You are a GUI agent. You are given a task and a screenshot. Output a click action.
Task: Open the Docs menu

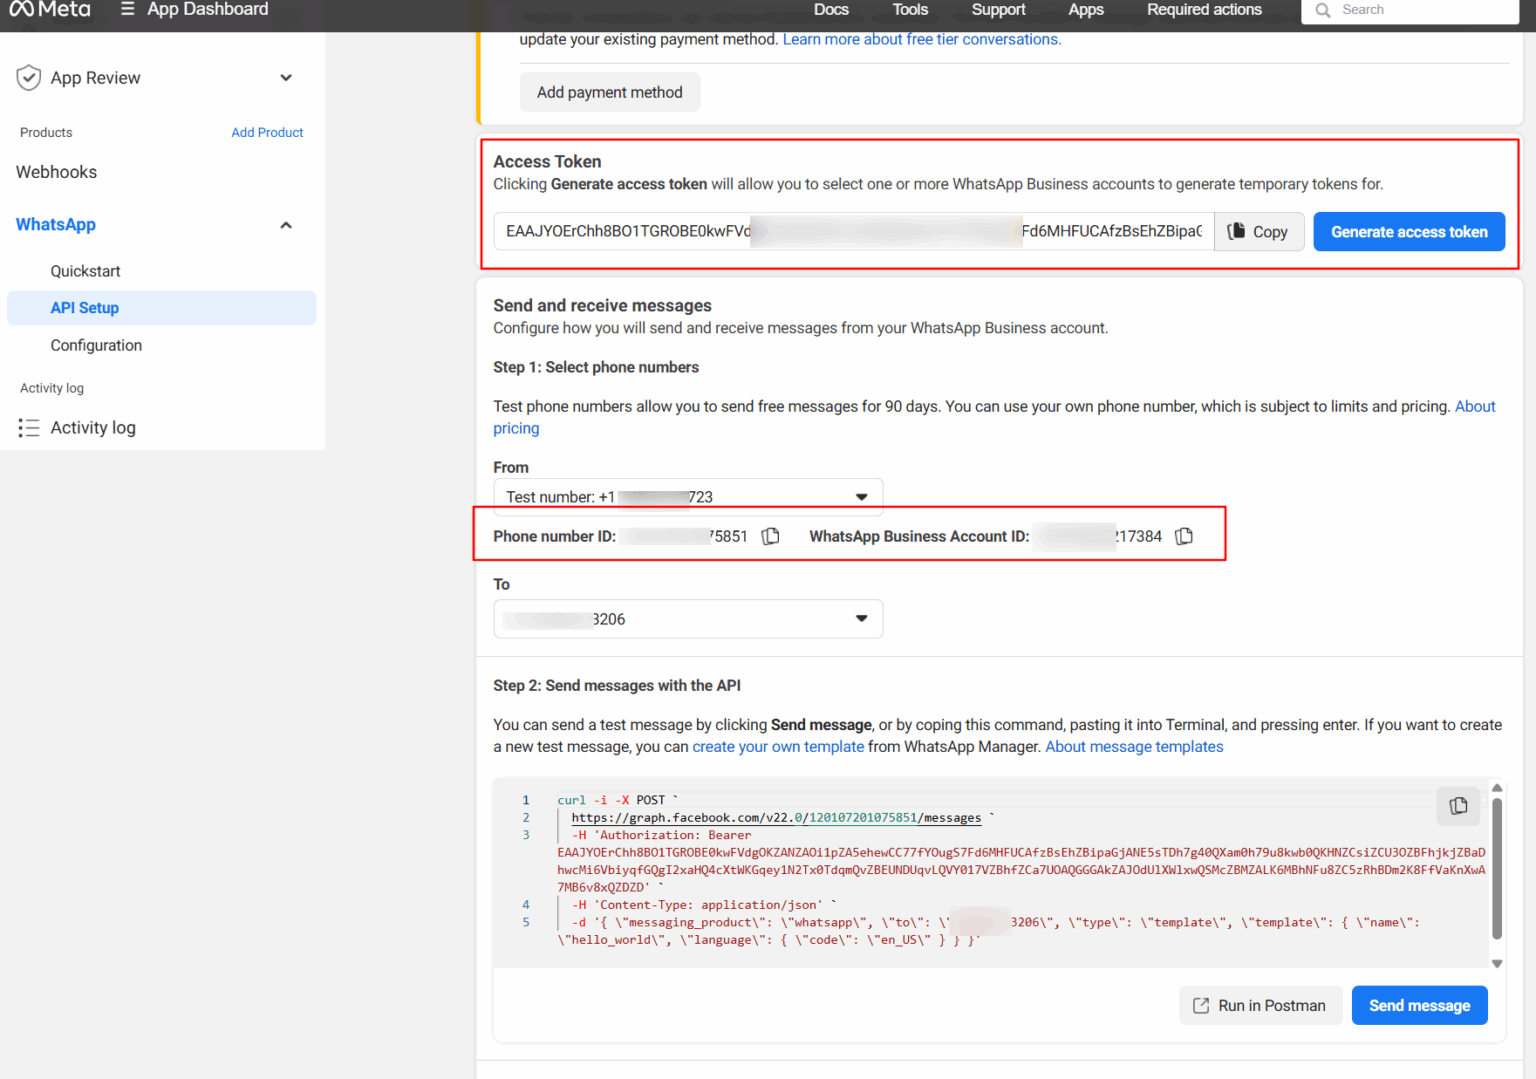point(831,10)
